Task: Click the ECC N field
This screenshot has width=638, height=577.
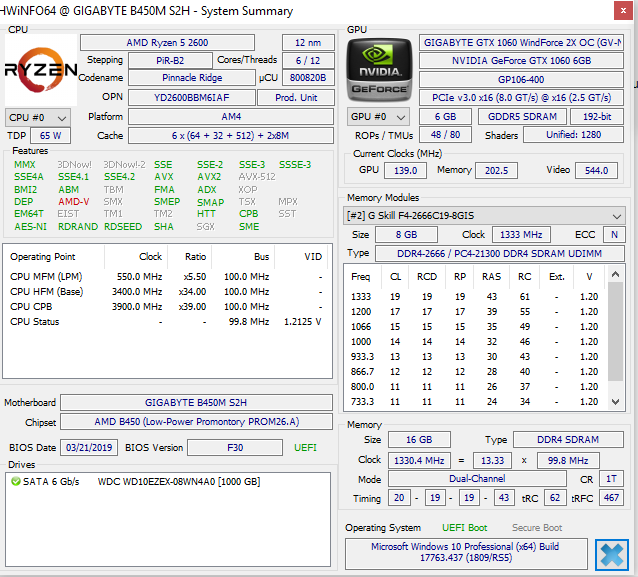Action: [x=614, y=235]
